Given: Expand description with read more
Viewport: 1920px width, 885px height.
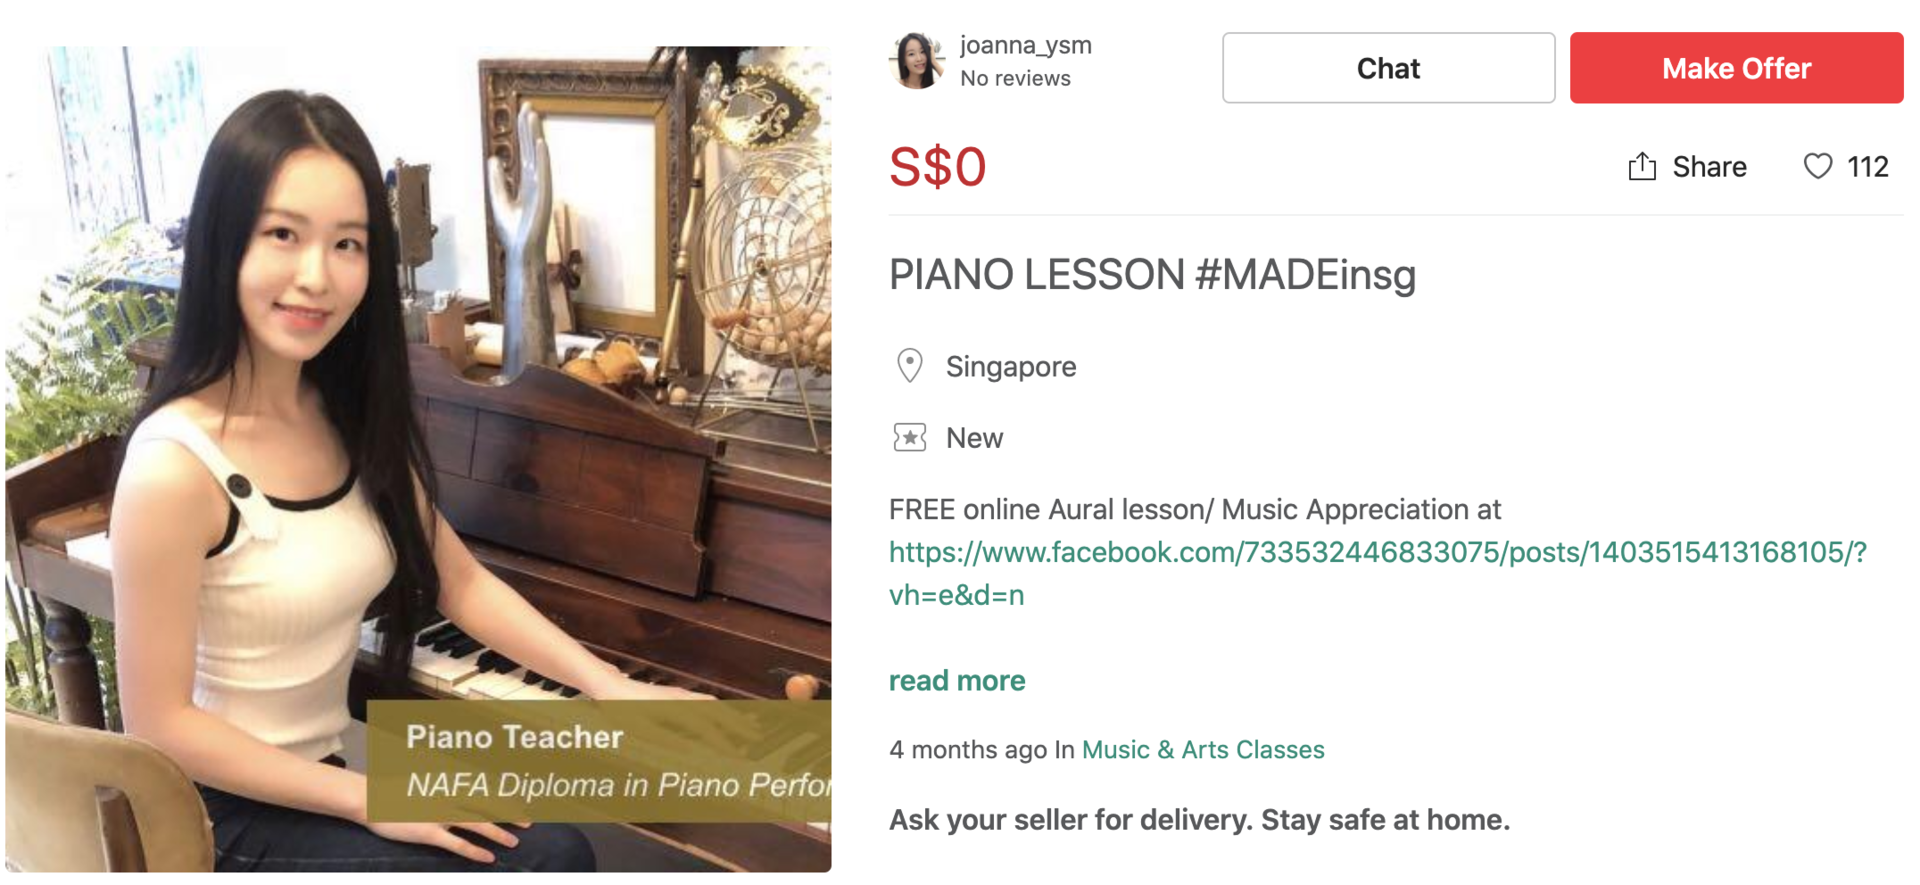Looking at the screenshot, I should [957, 681].
